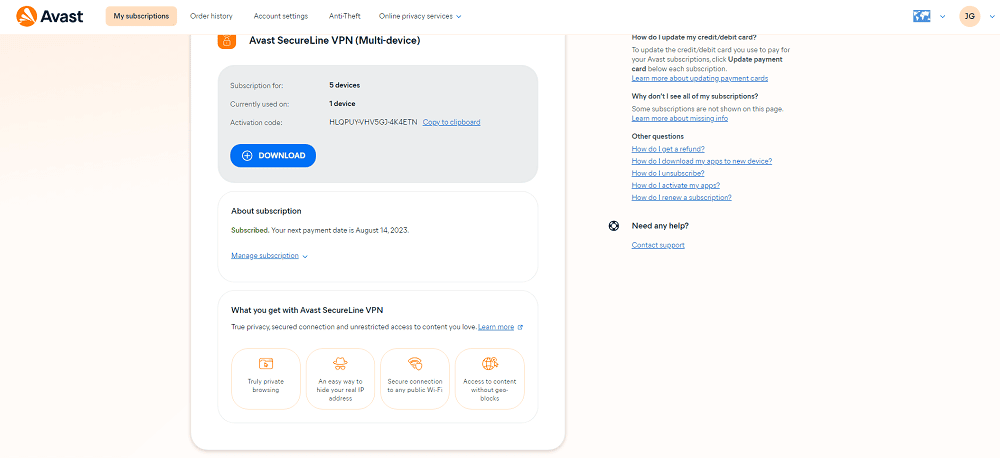Click the world map language icon
The image size is (1000, 458).
[x=922, y=17]
